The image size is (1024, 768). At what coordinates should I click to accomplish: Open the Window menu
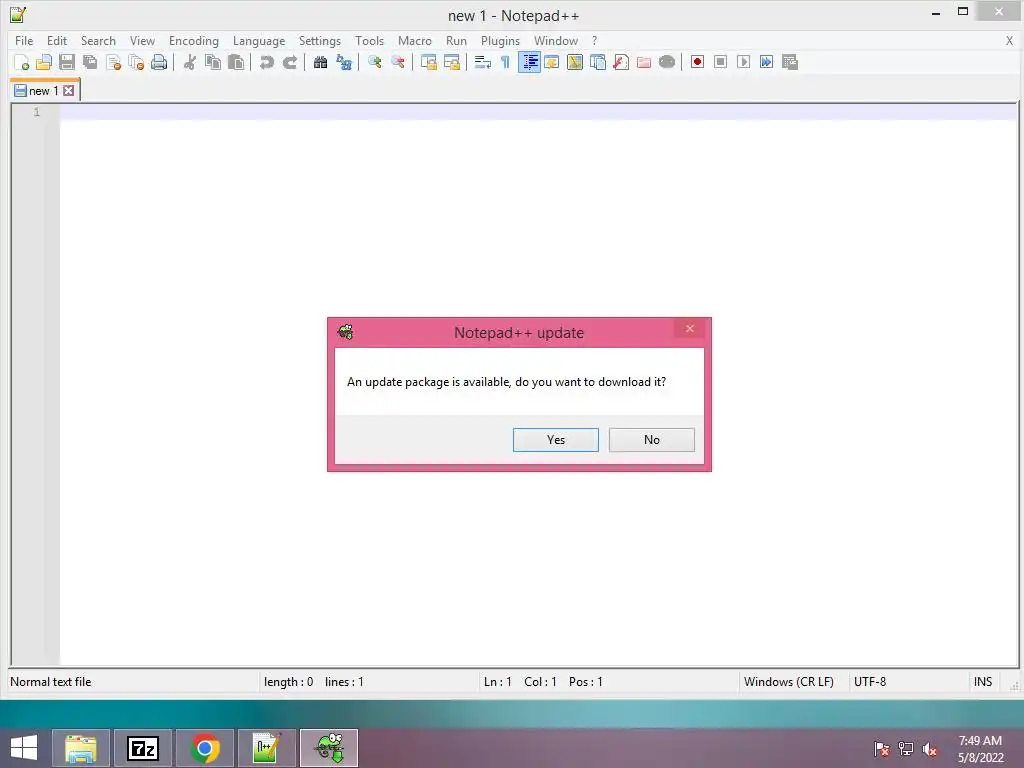556,40
